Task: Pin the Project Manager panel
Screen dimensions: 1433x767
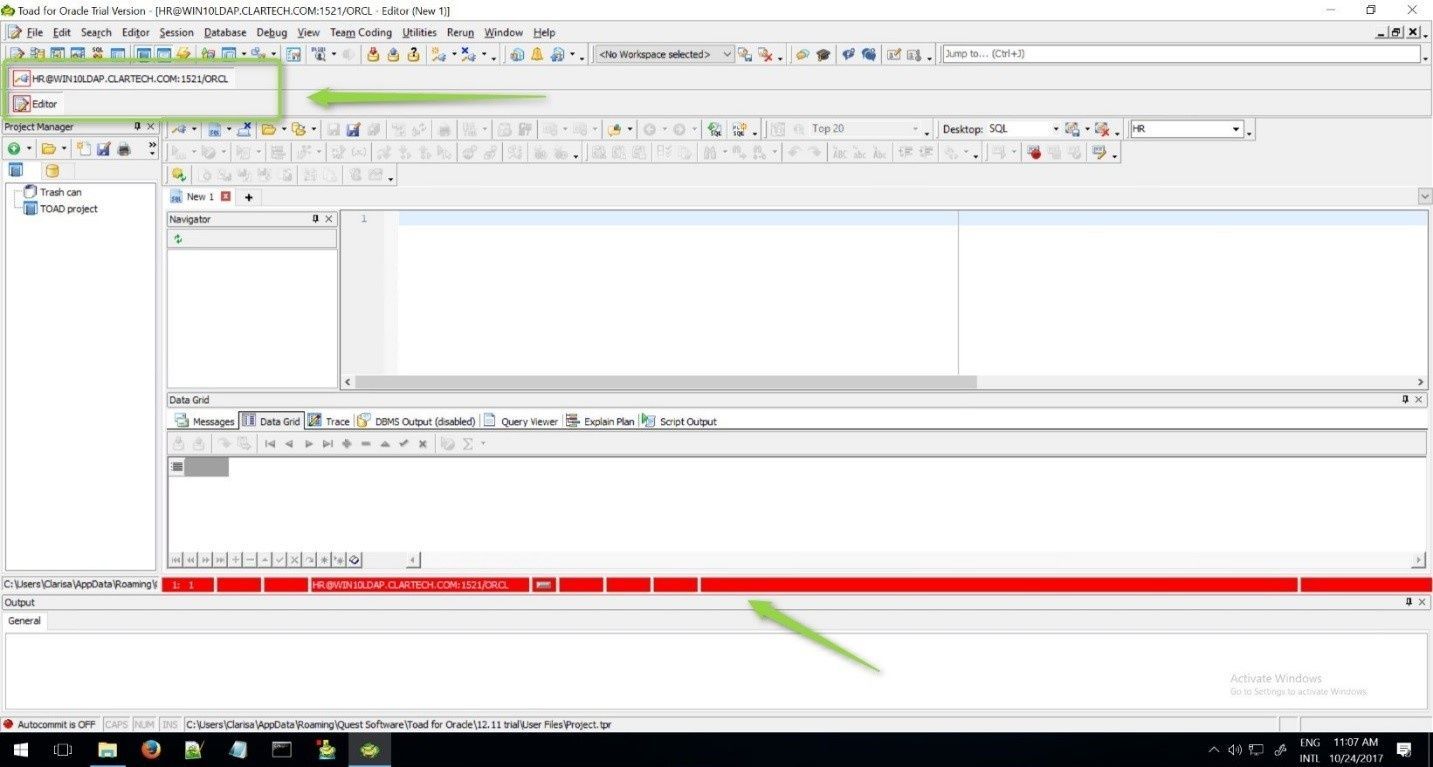Action: [137, 127]
